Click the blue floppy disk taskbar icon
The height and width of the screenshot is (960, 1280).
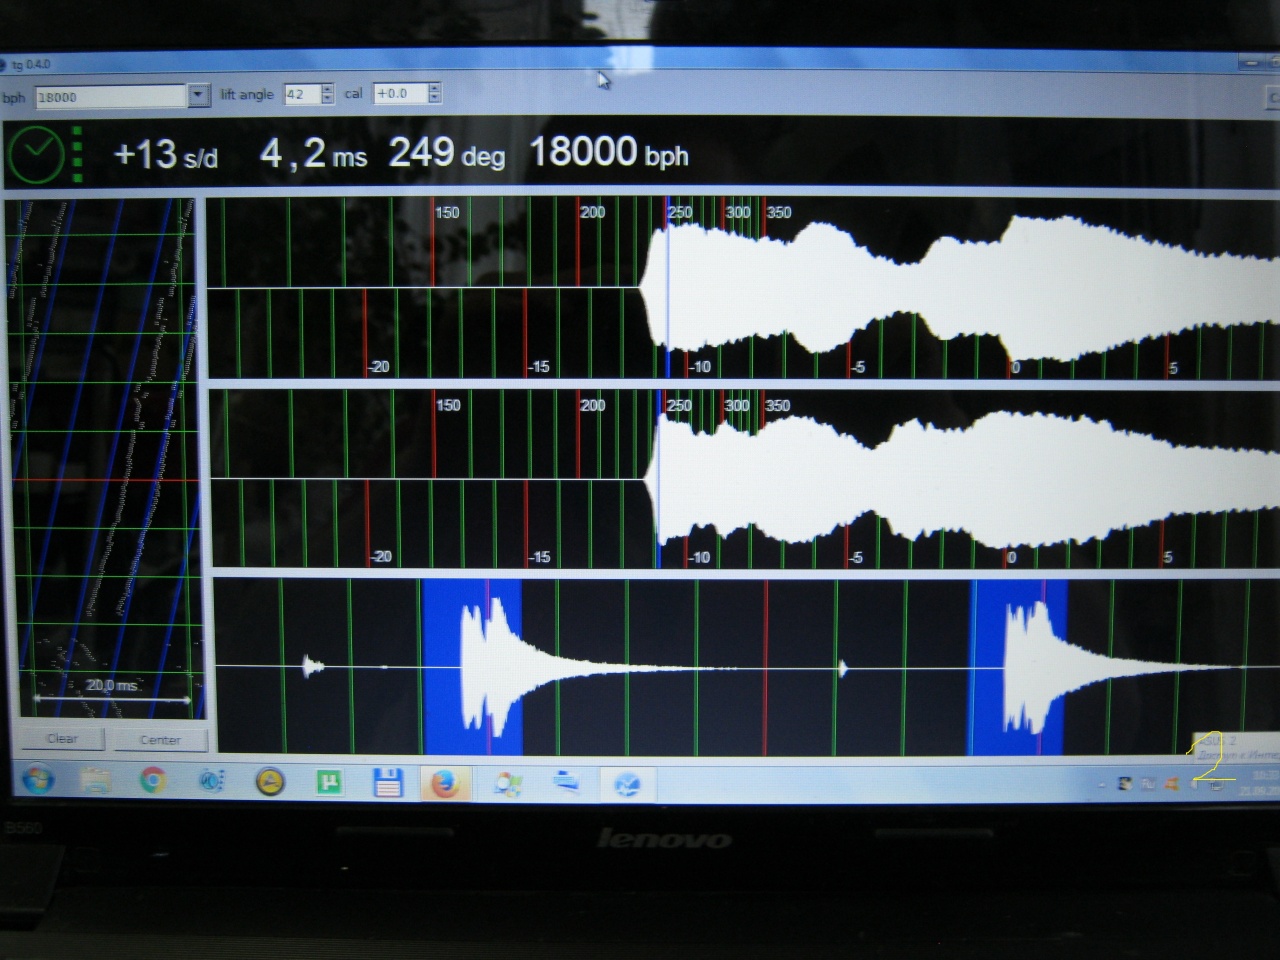[x=386, y=782]
